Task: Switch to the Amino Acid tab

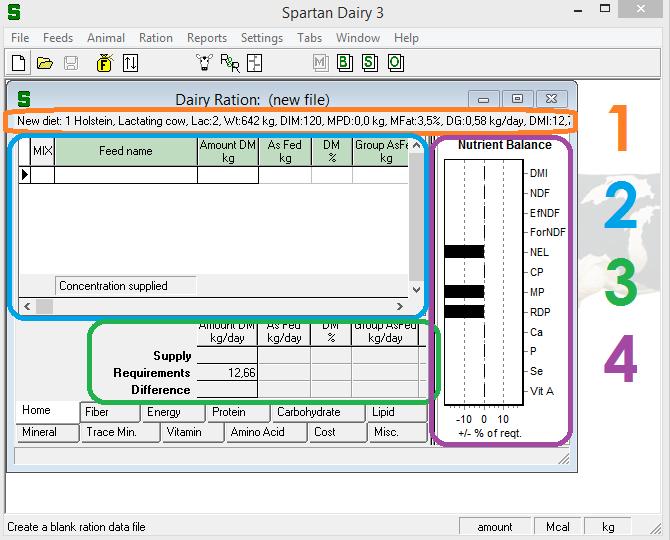Action: click(266, 432)
